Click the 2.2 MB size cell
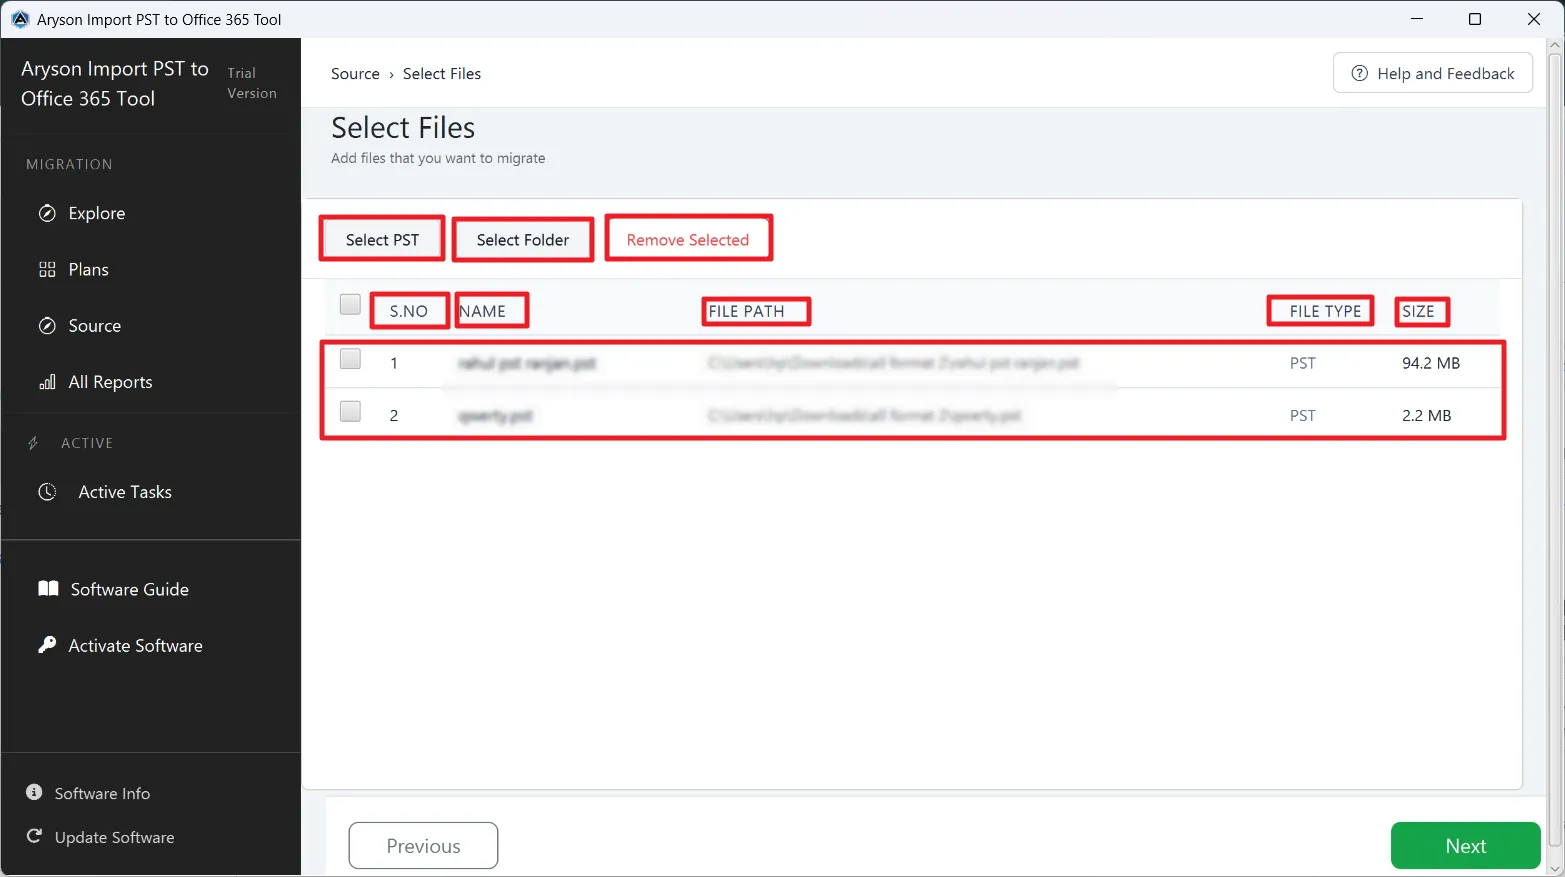1565x877 pixels. (1426, 415)
